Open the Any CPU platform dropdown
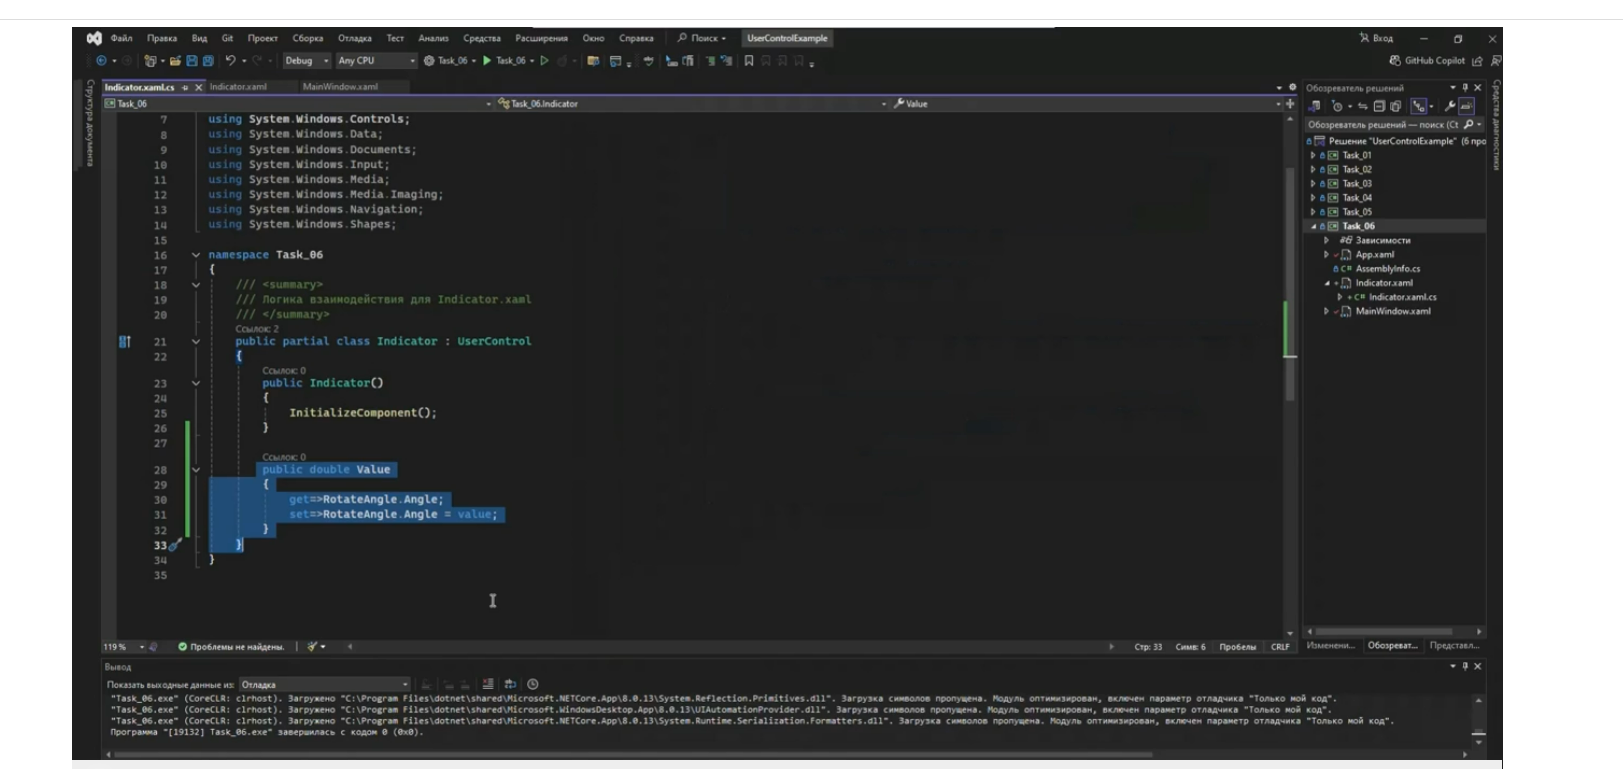Image resolution: width=1623 pixels, height=769 pixels. (x=376, y=61)
